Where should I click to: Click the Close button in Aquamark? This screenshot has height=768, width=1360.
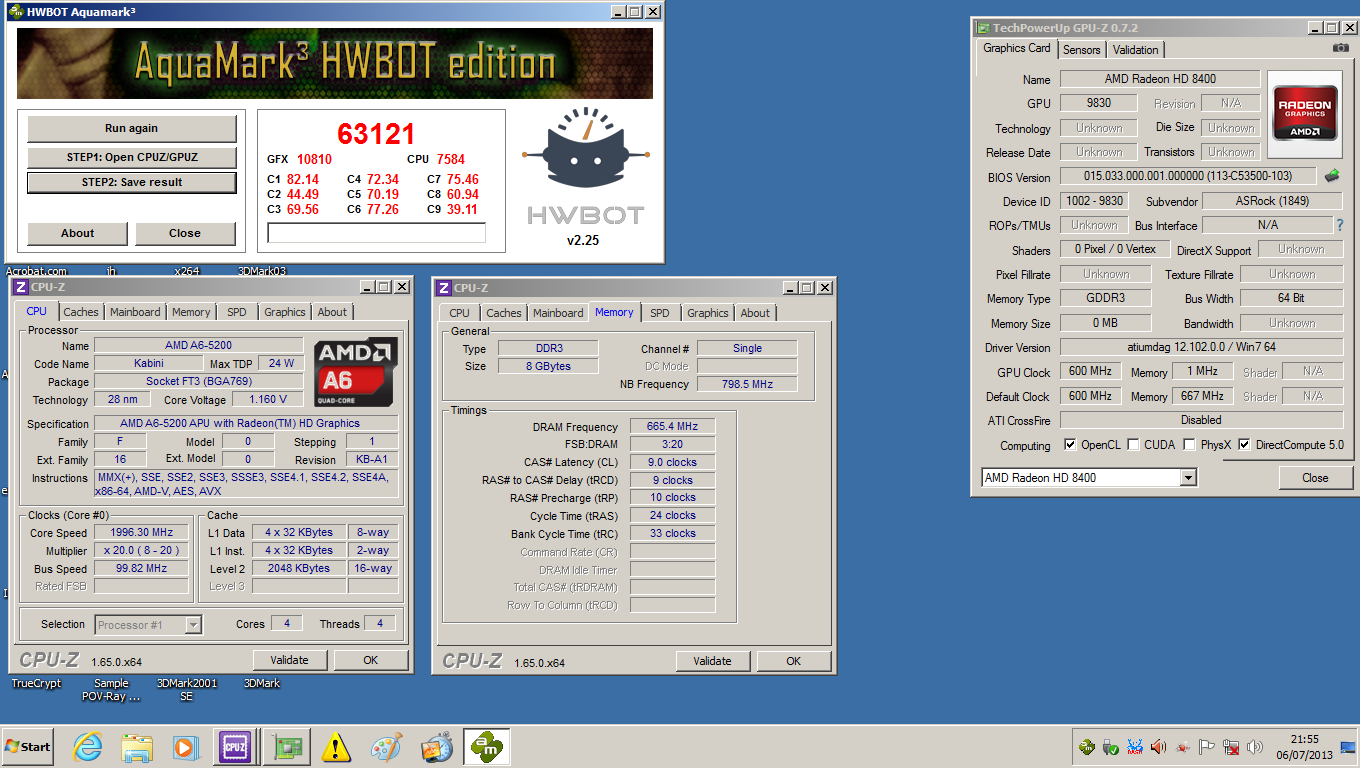pyautogui.click(x=184, y=233)
